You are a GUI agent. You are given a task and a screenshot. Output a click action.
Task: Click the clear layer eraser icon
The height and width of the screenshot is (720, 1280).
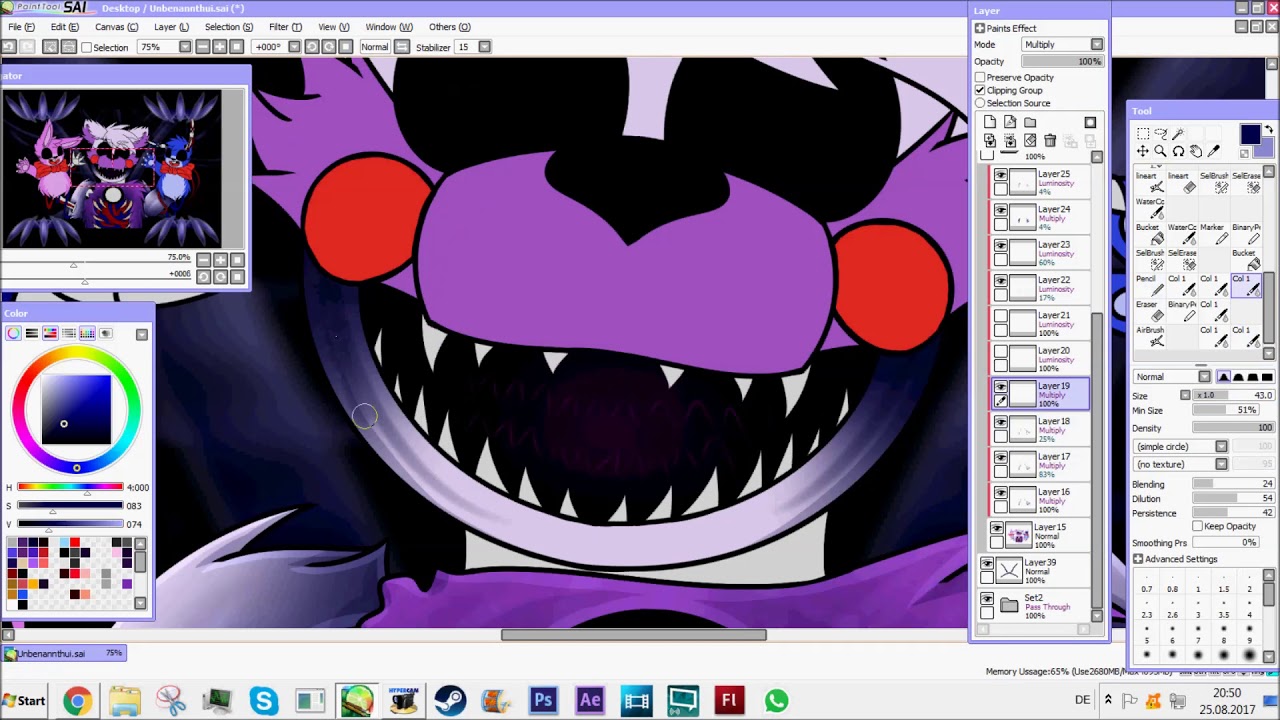click(x=1030, y=141)
